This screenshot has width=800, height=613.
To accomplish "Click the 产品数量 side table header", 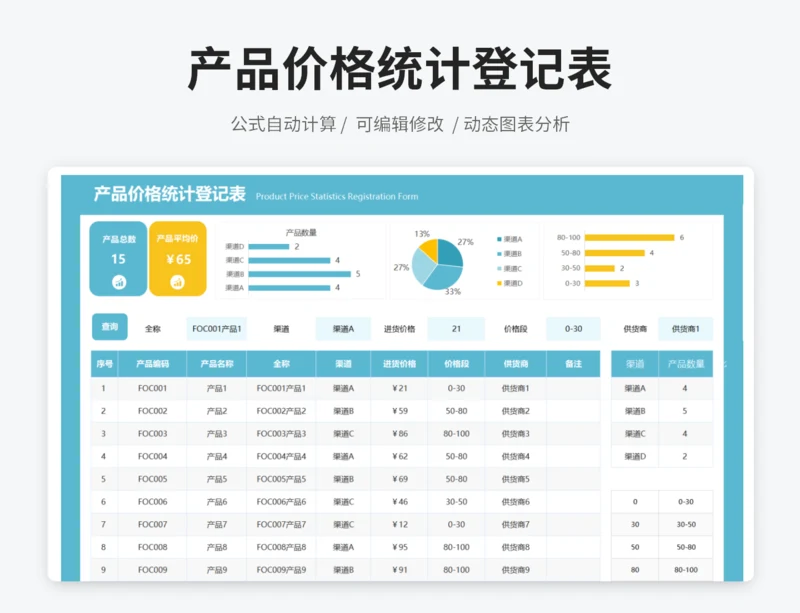I will pyautogui.click(x=686, y=364).
